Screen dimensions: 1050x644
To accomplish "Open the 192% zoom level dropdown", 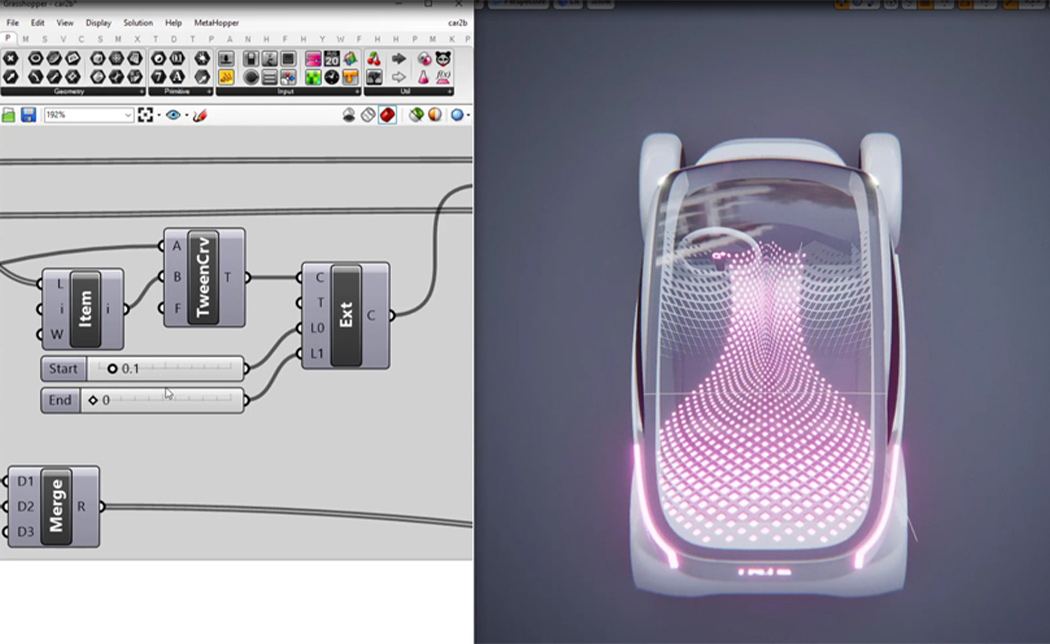I will (128, 114).
